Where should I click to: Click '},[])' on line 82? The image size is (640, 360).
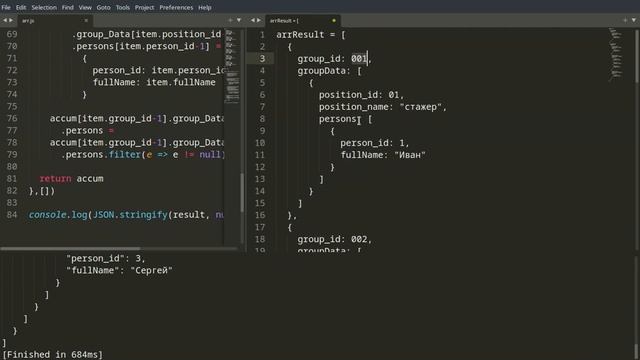tap(41, 191)
